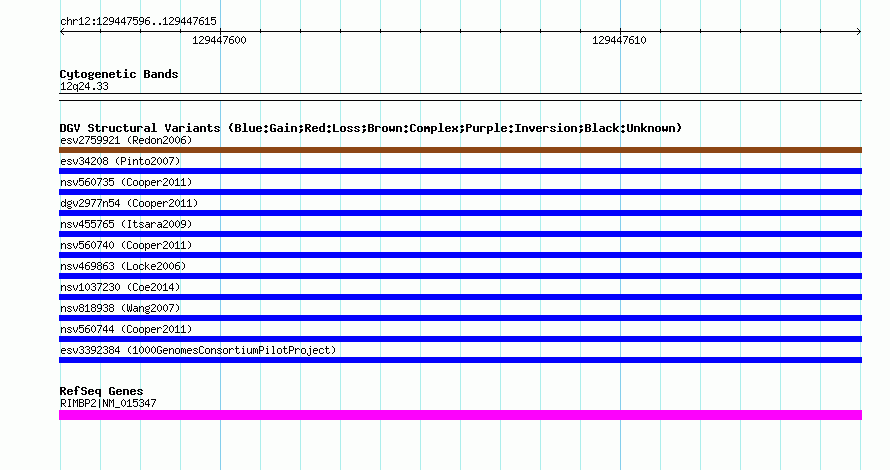Click the blue bar under dgv2977n54
Screen dimensions: 890x470
pyautogui.click(x=460, y=213)
